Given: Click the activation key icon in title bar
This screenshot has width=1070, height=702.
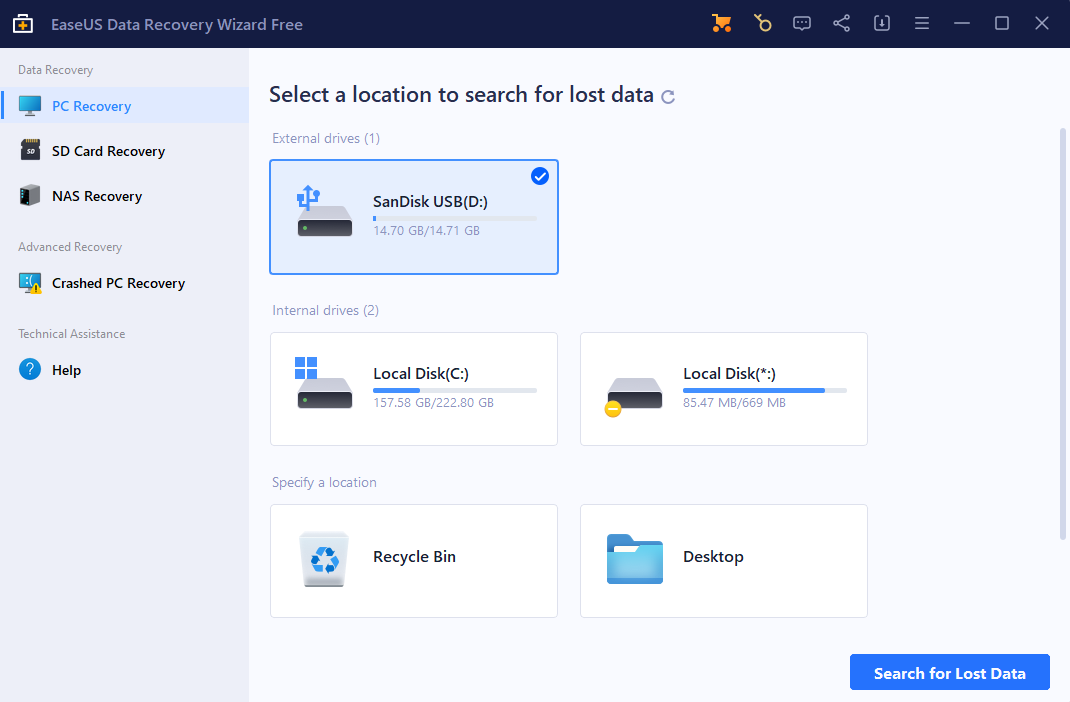Looking at the screenshot, I should point(762,23).
